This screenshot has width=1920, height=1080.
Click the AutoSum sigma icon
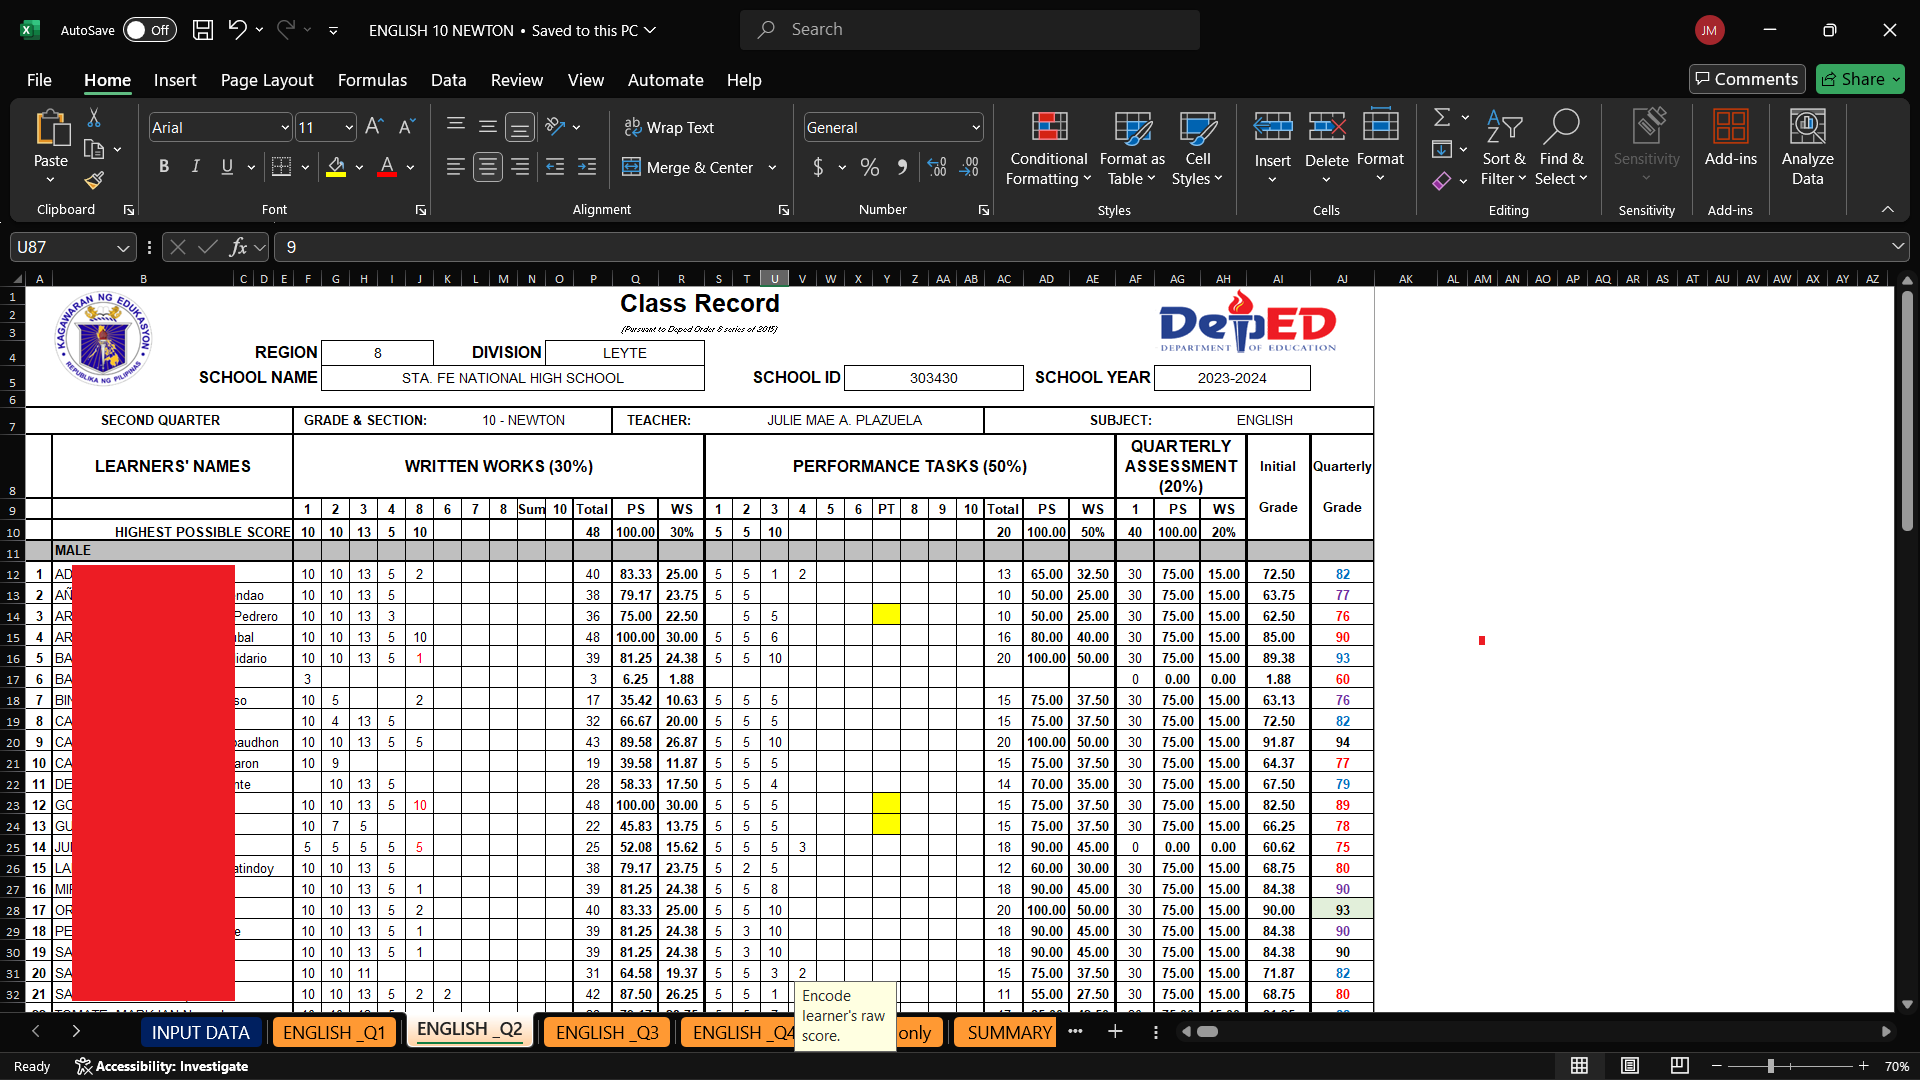[x=1442, y=118]
